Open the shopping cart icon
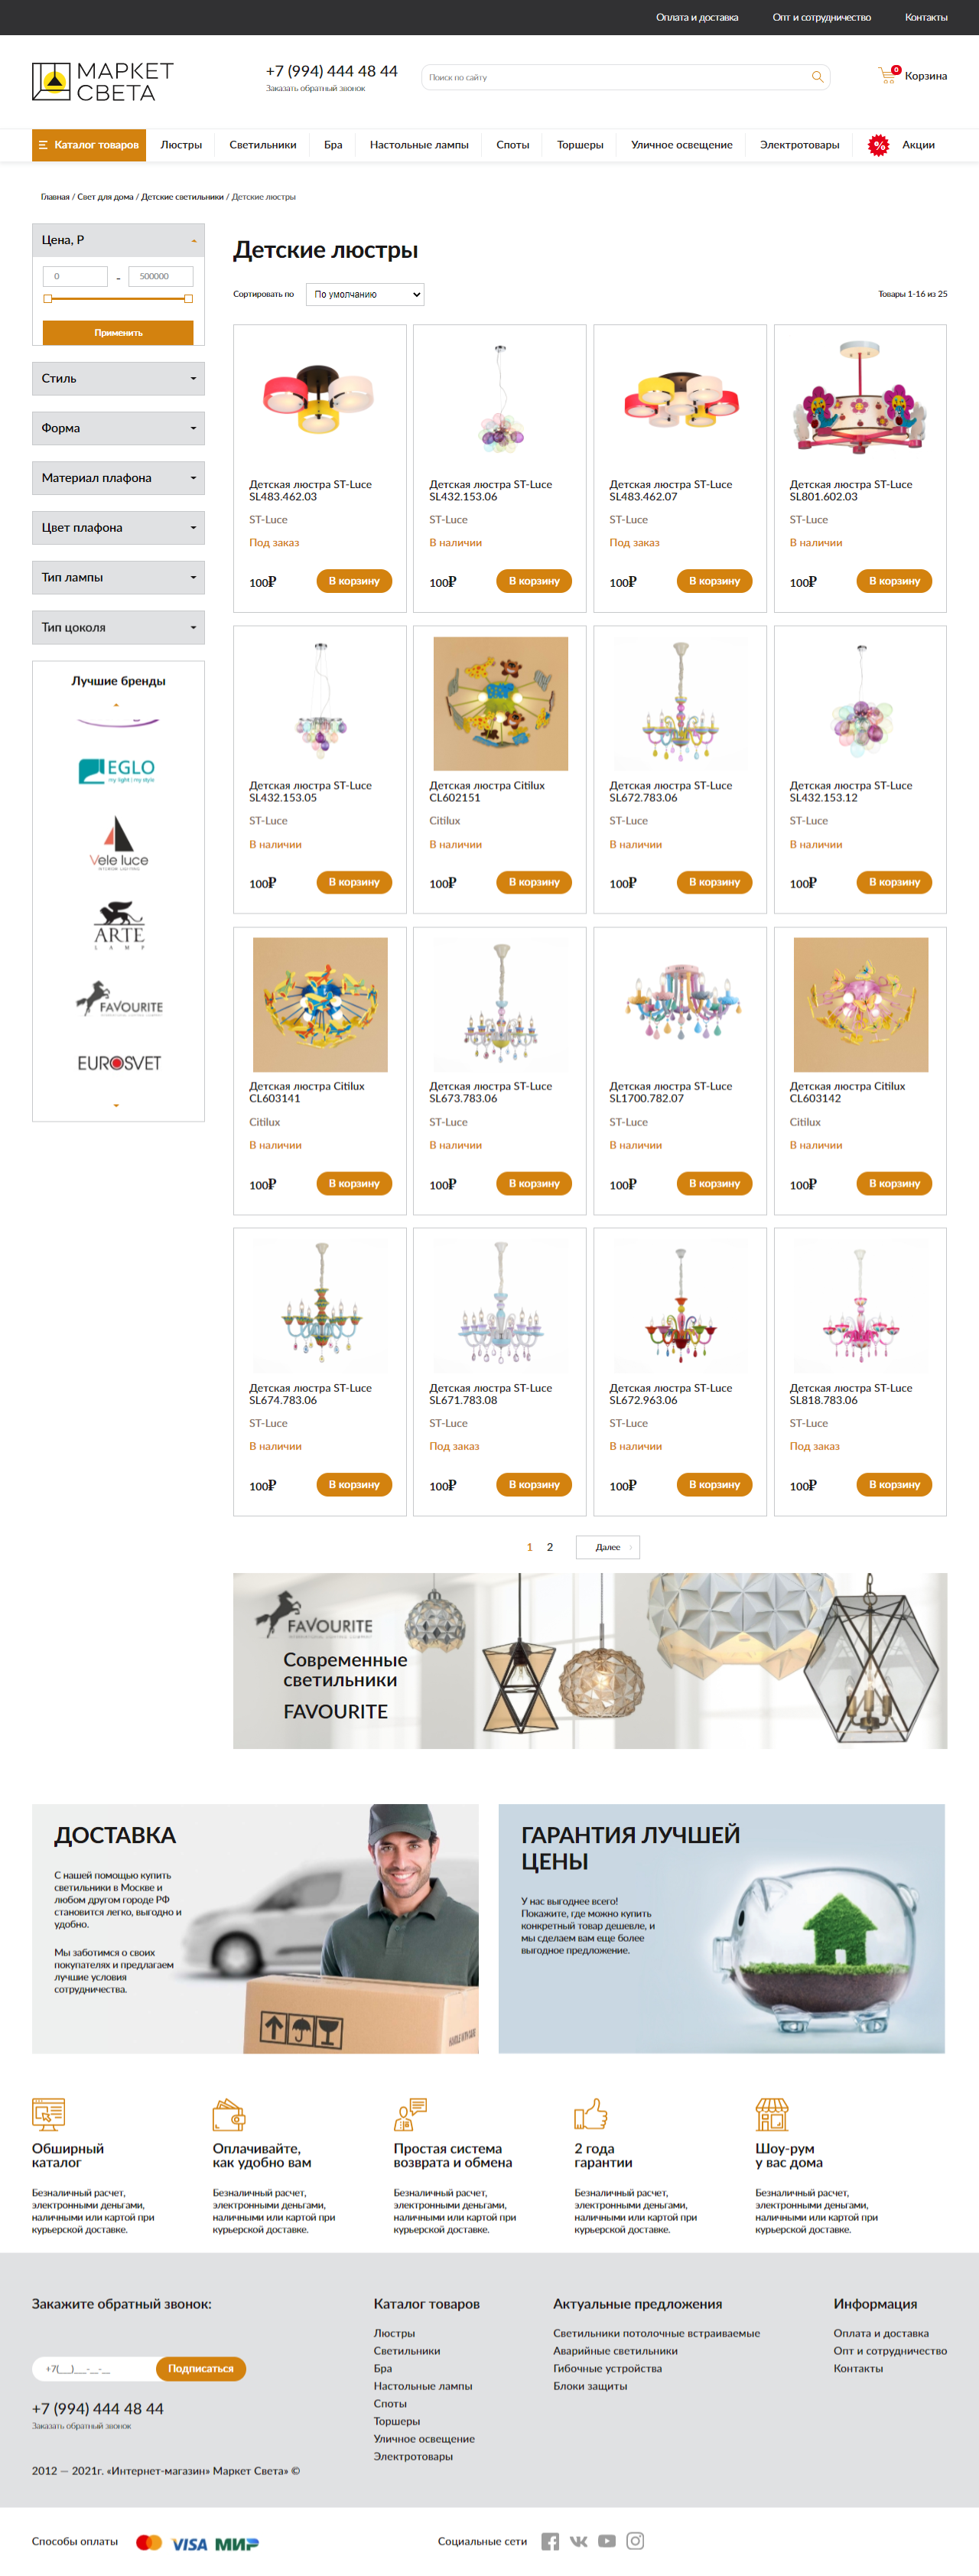The height and width of the screenshot is (2576, 979). pyautogui.click(x=887, y=76)
